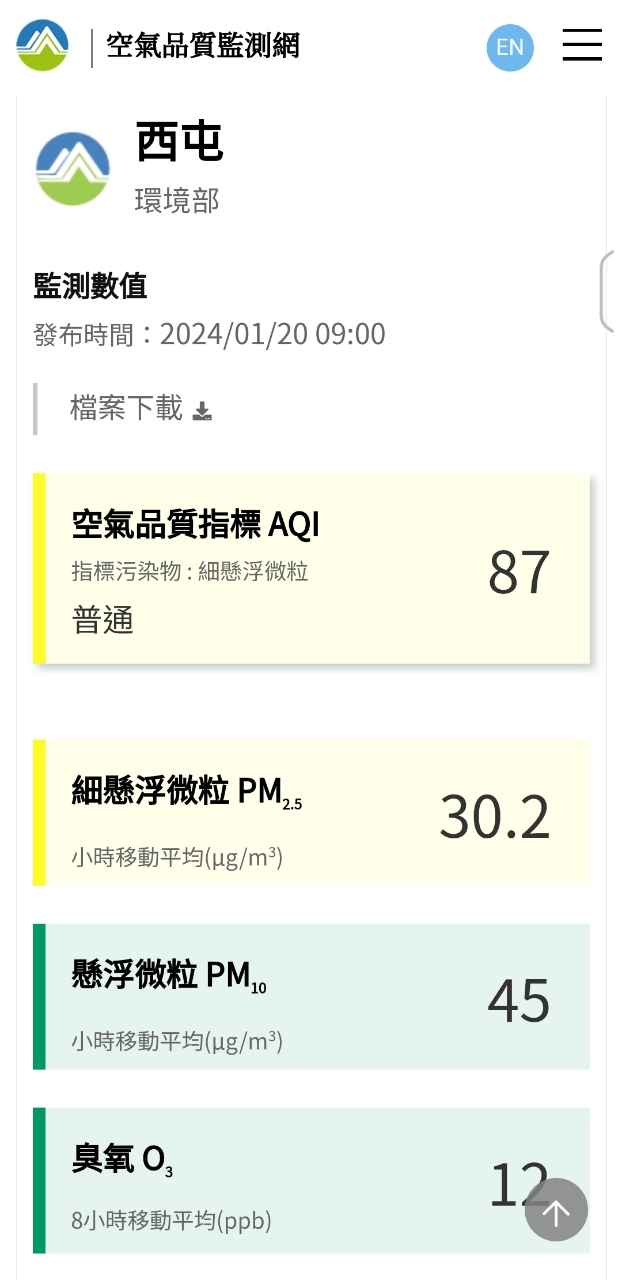
Task: Click the 檔案下載 download link
Action: click(x=127, y=408)
